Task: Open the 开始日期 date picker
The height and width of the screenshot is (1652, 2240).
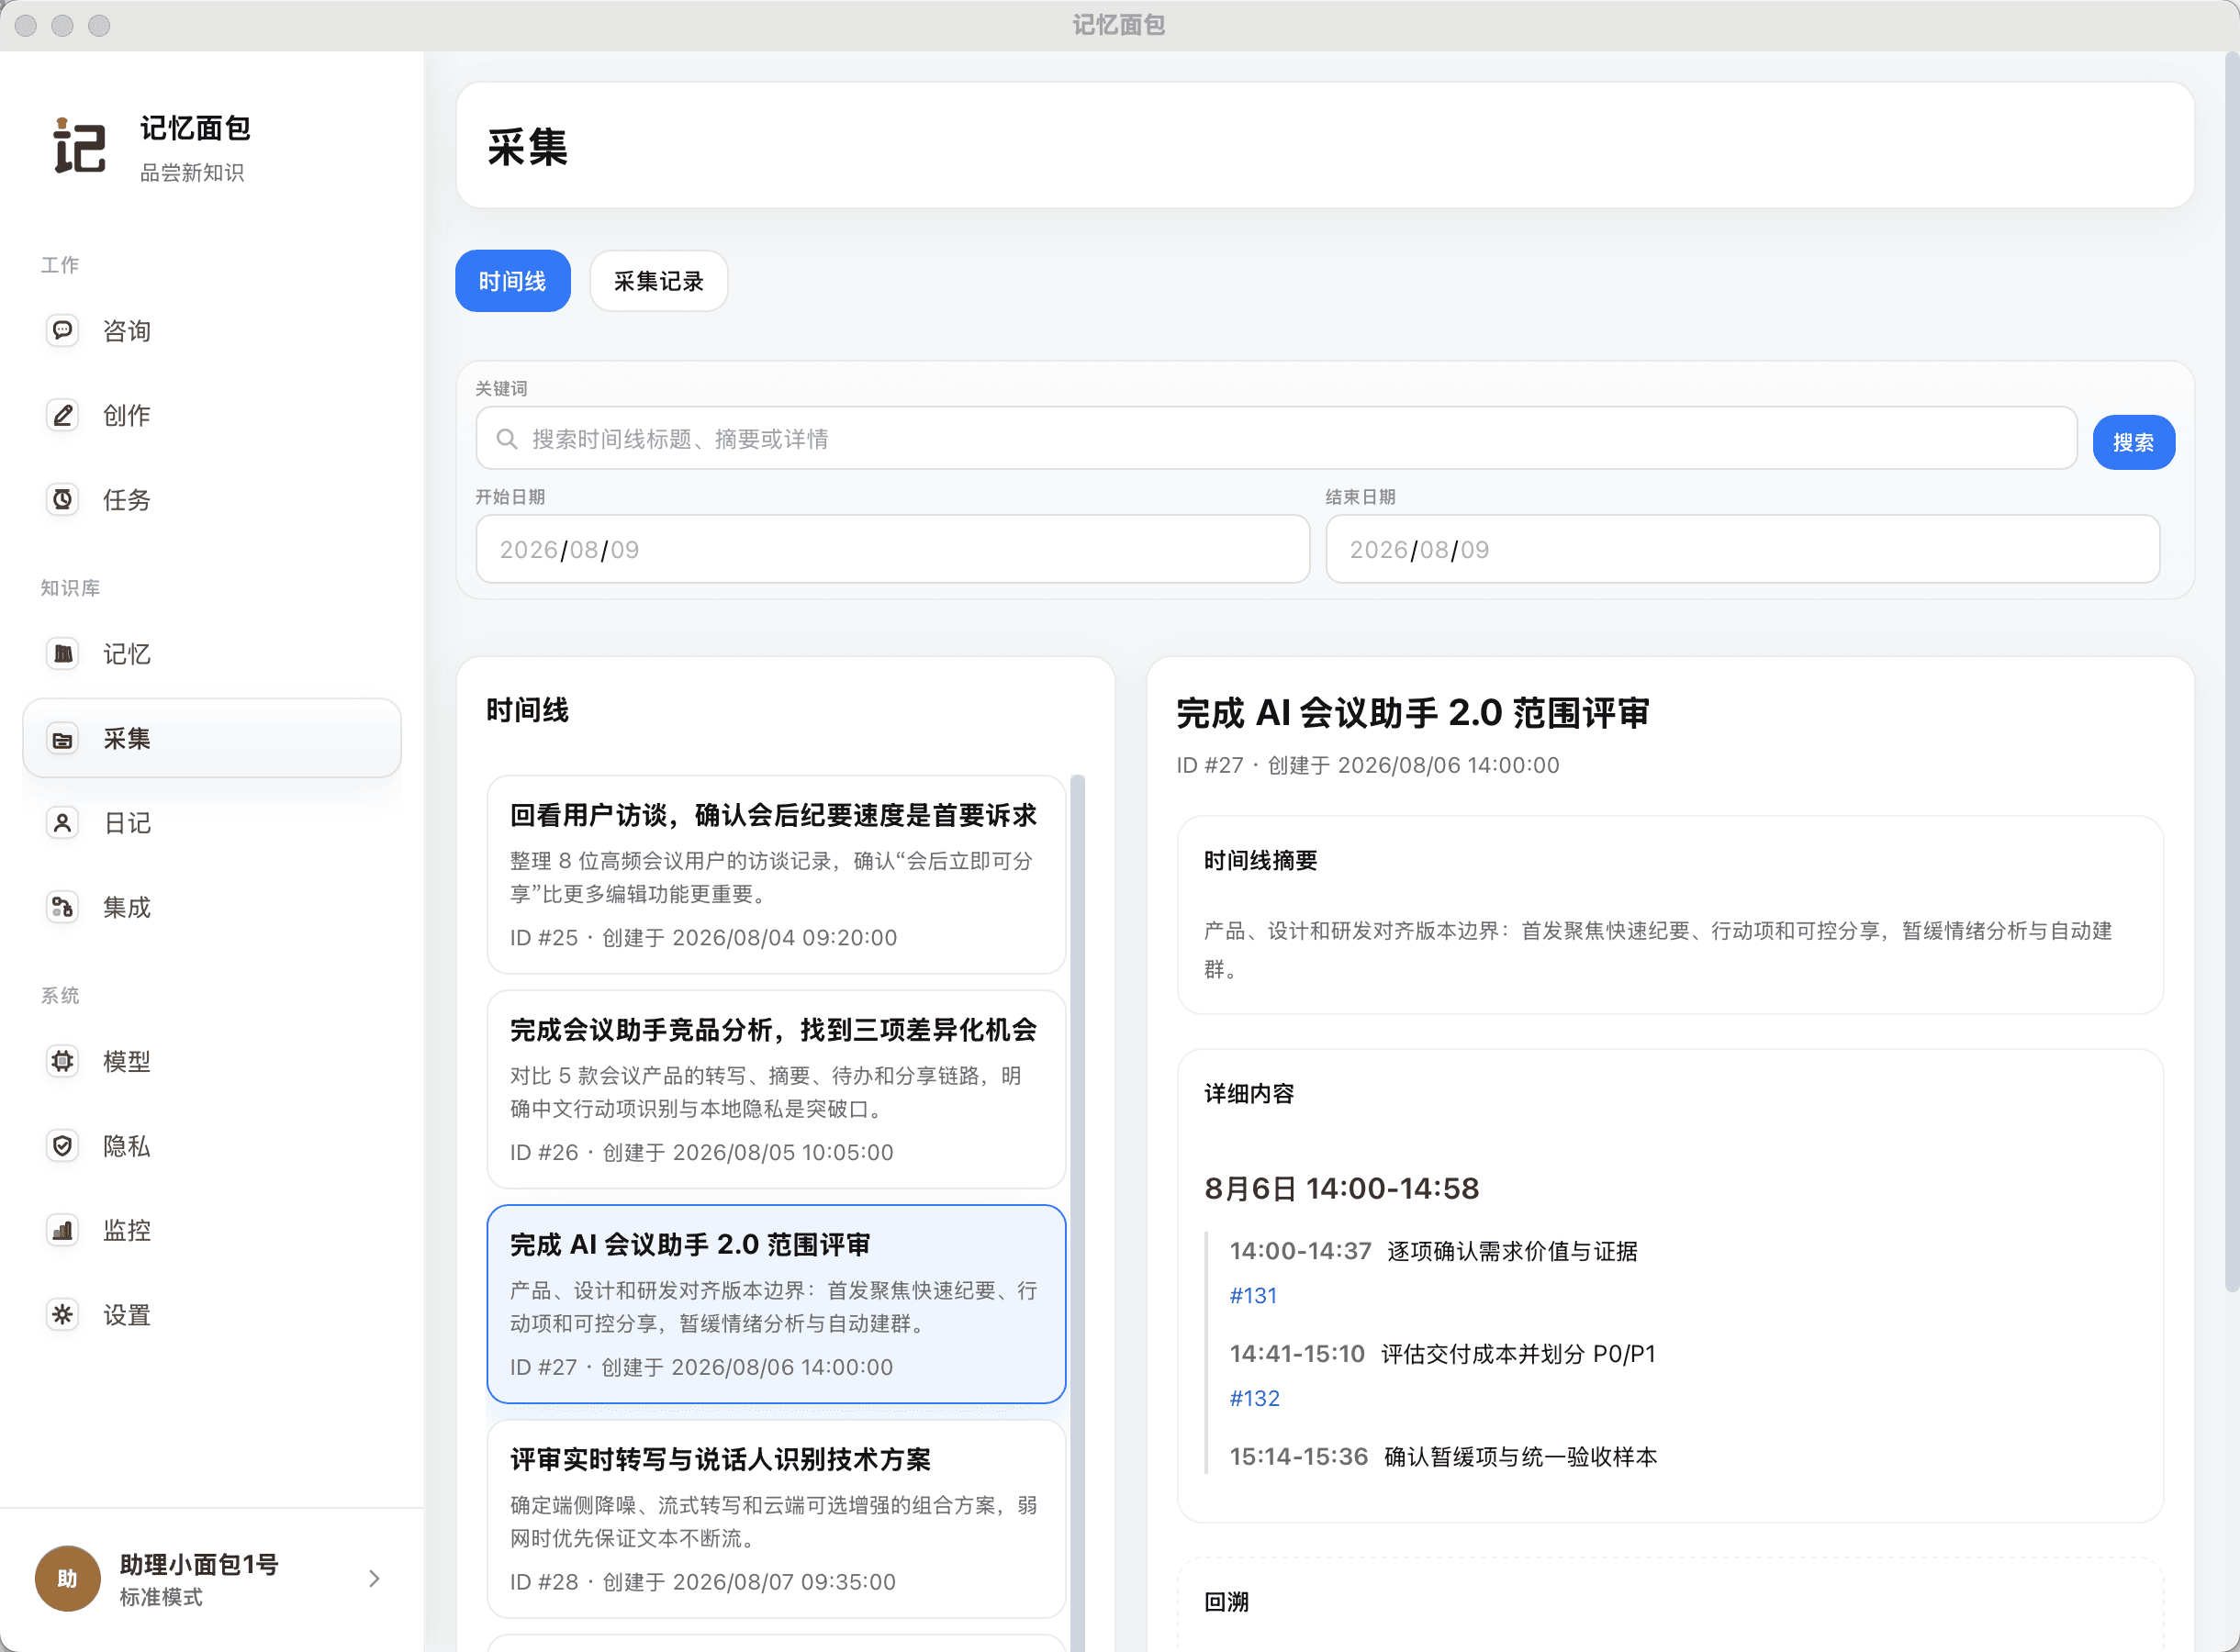Action: 892,549
